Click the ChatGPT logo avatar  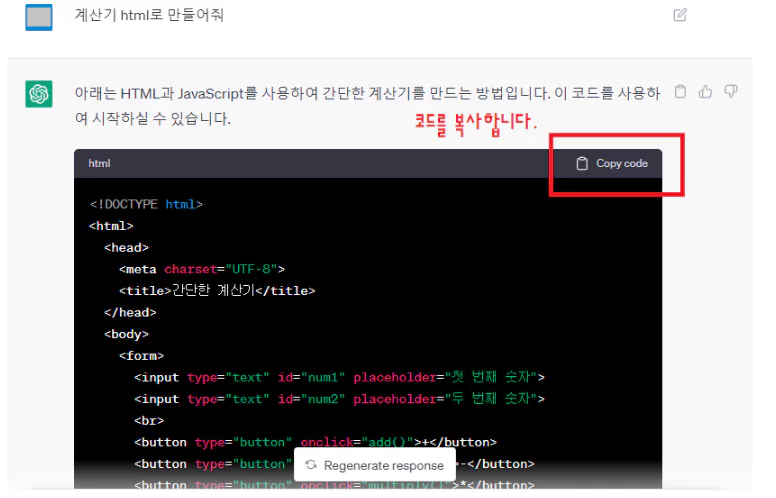[x=39, y=94]
